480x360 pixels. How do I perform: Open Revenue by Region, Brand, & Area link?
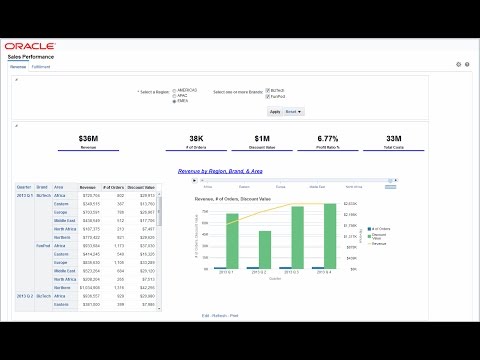(x=220, y=171)
